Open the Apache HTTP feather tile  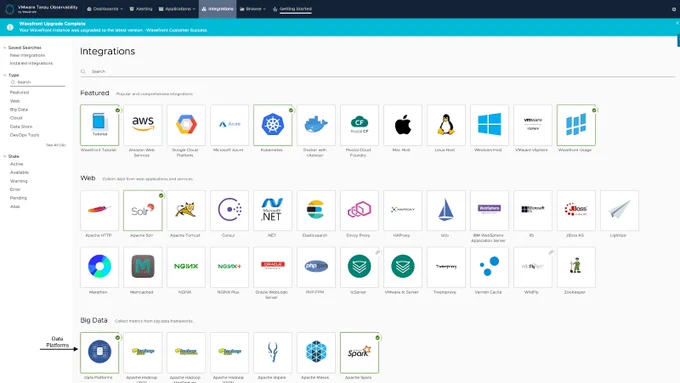tap(99, 210)
